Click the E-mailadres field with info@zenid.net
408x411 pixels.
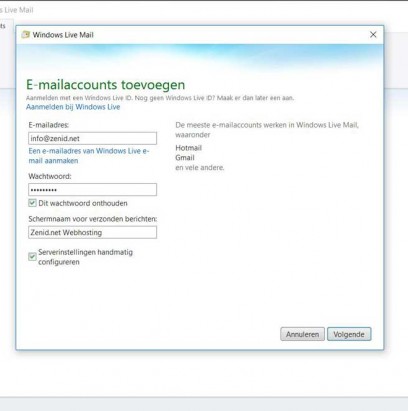(x=92, y=138)
